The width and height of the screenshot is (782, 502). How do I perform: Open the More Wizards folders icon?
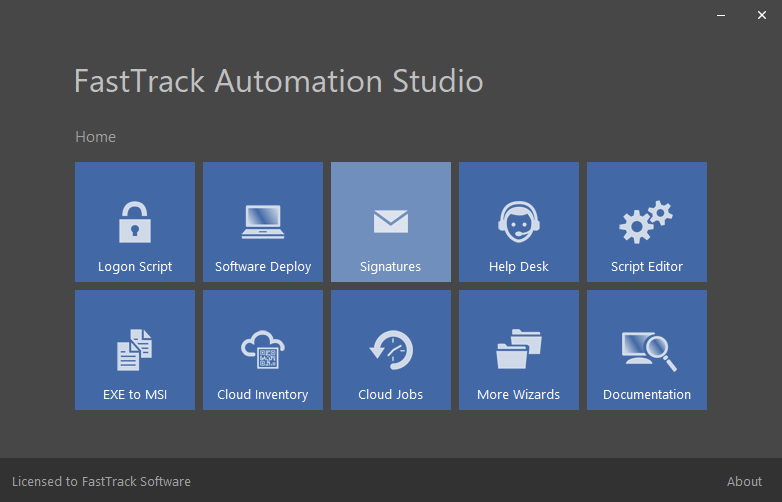pyautogui.click(x=518, y=349)
